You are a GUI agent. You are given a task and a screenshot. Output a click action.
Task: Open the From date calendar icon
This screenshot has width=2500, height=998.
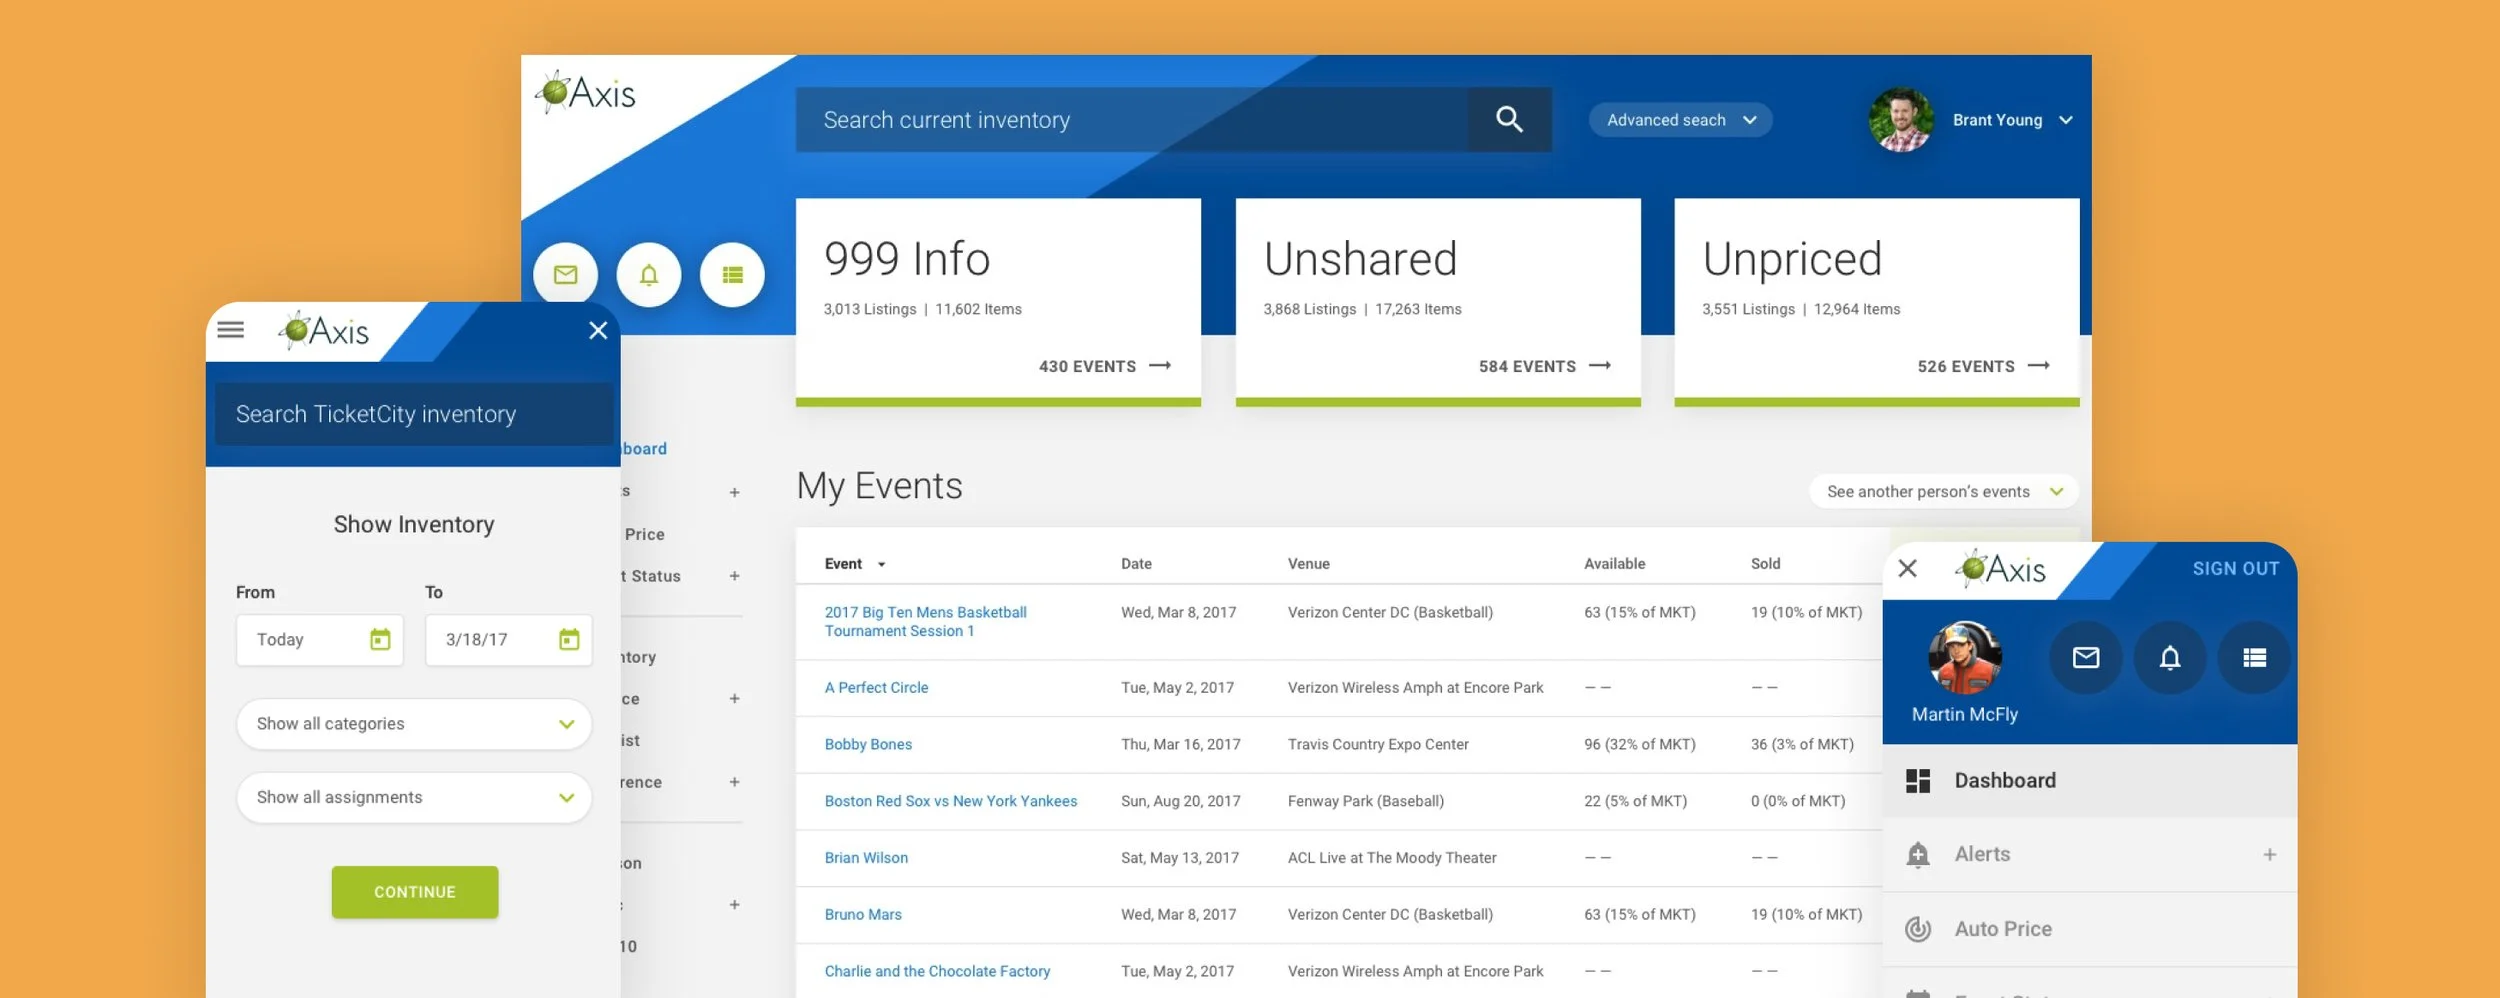point(380,640)
